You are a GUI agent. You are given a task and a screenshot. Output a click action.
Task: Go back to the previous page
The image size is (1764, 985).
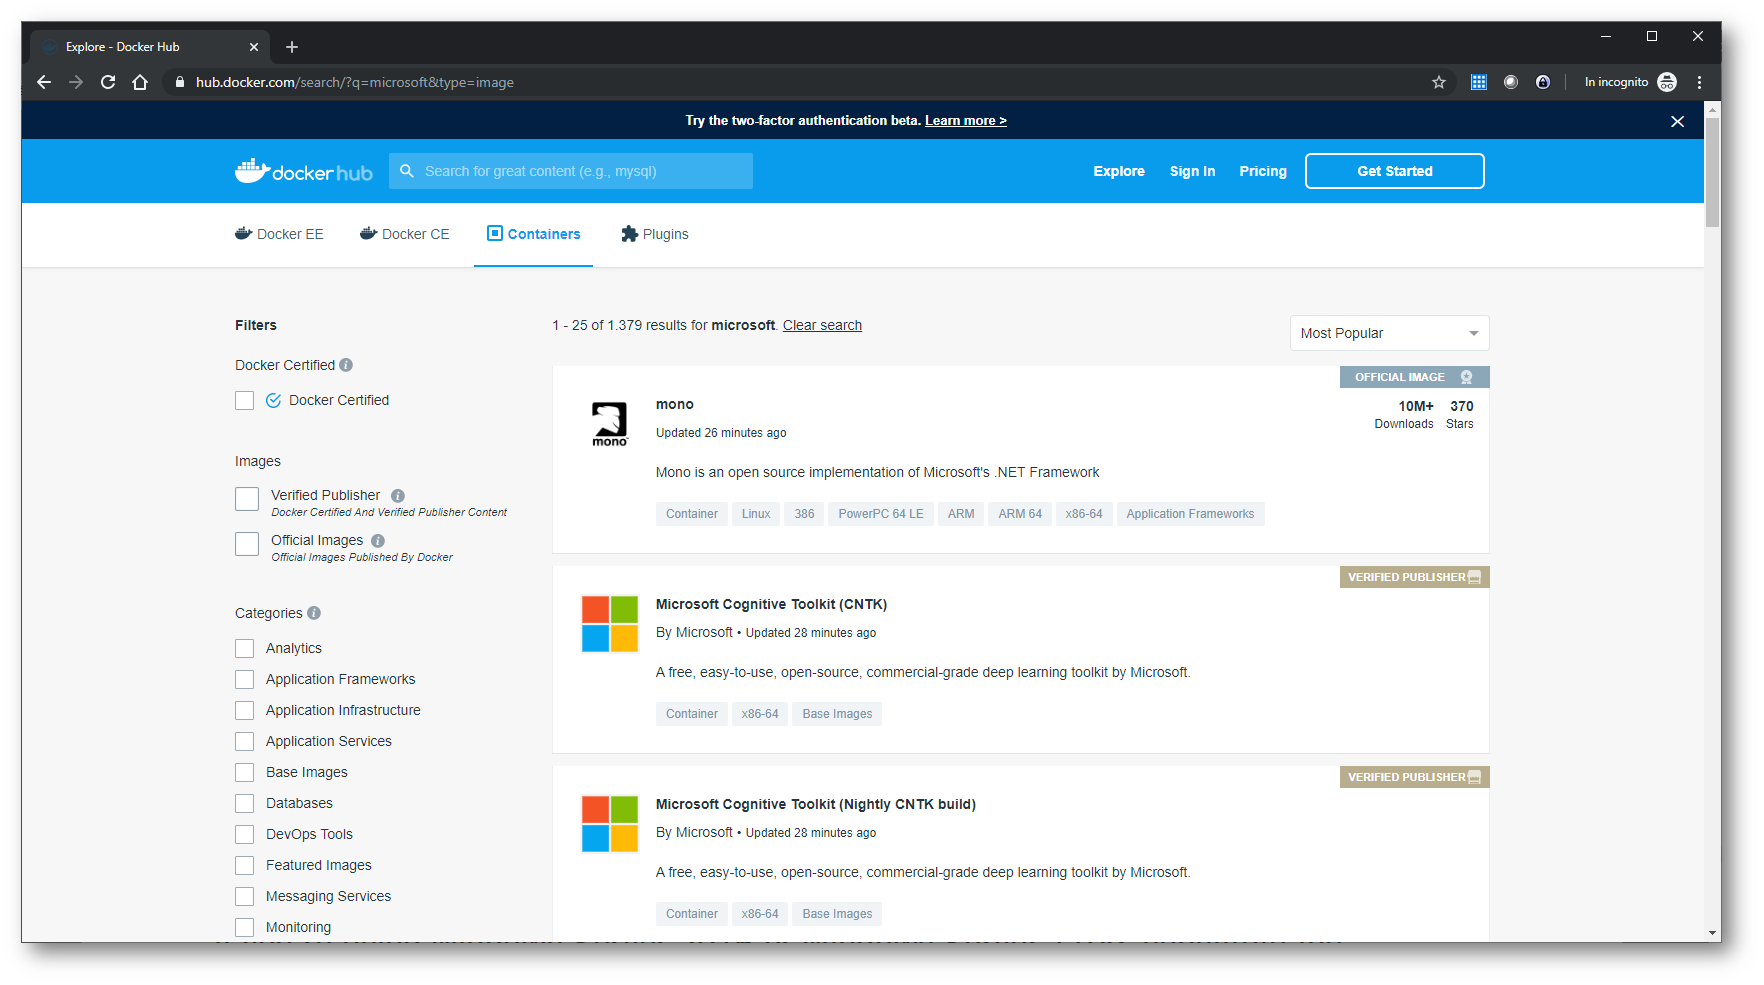[x=44, y=82]
